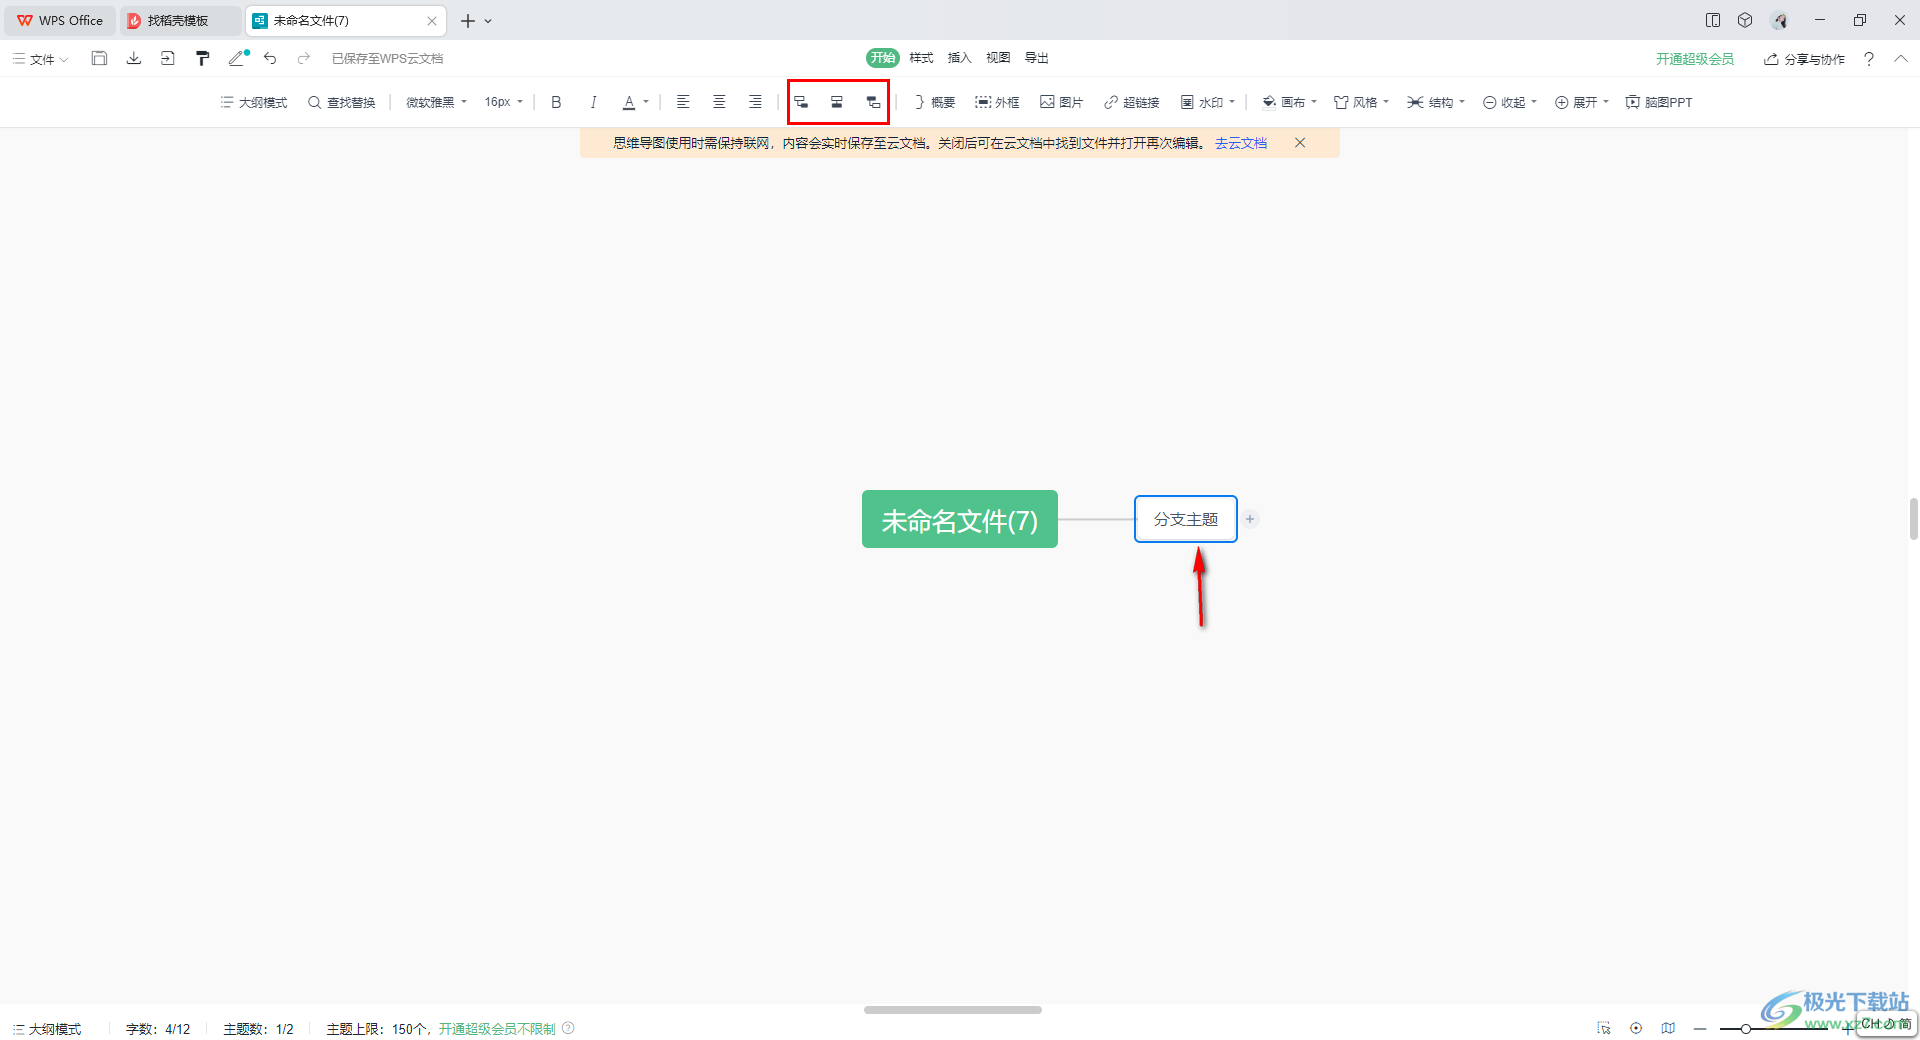
Task: Open the 微软雅黑 font dropdown
Action: 436,102
